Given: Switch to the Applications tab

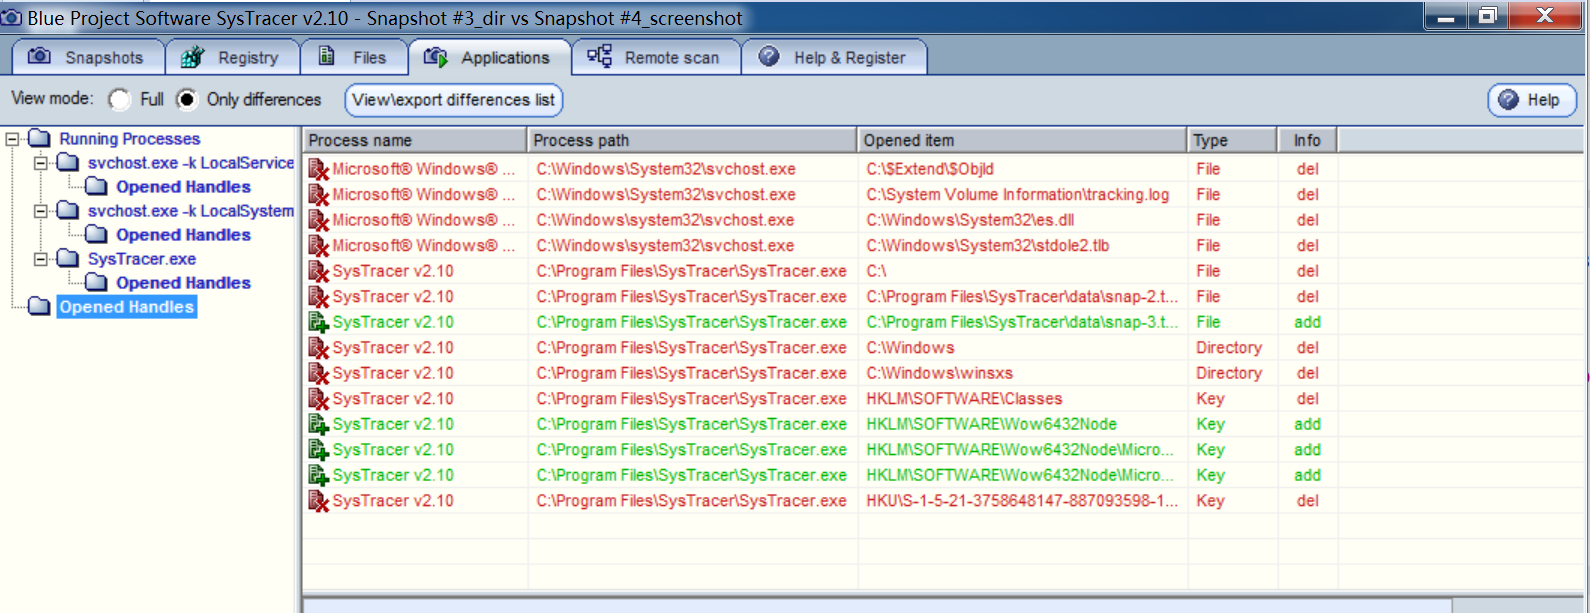Looking at the screenshot, I should (489, 57).
